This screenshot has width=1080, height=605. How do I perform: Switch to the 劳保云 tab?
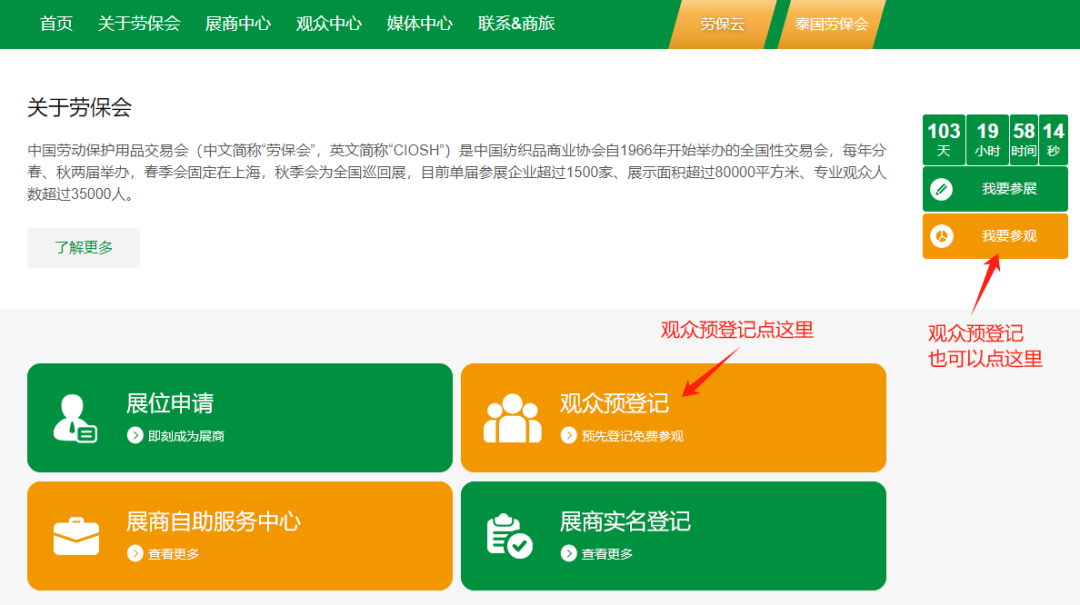pyautogui.click(x=723, y=24)
